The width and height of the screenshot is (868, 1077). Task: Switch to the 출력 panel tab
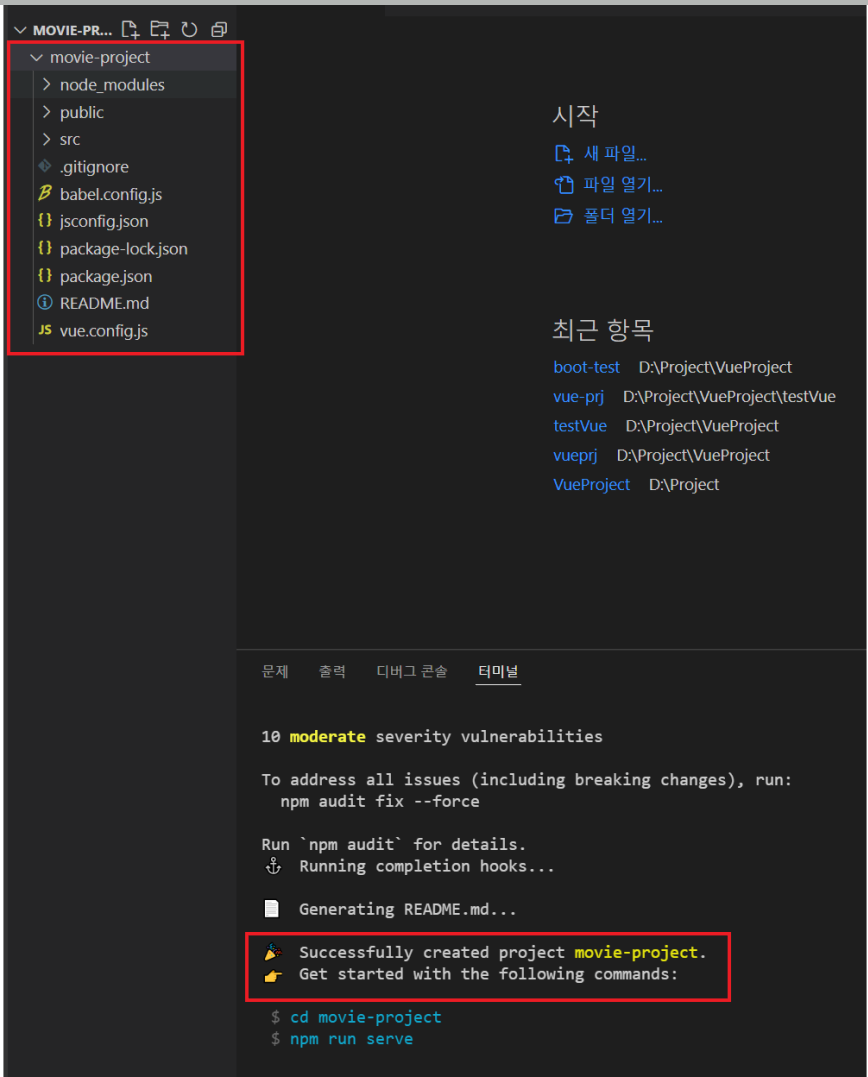tap(332, 671)
